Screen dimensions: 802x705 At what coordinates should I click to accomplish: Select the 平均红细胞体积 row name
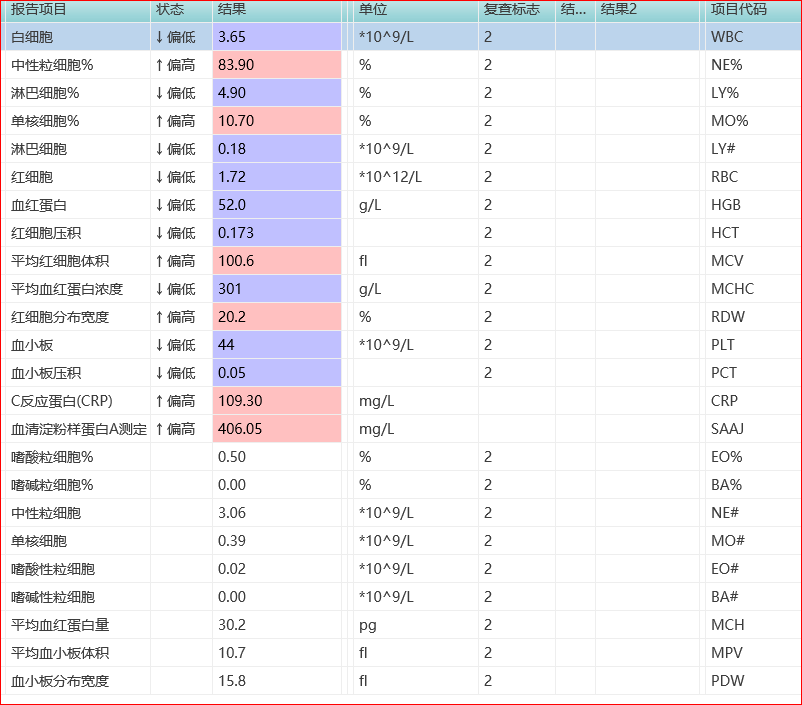click(x=60, y=261)
